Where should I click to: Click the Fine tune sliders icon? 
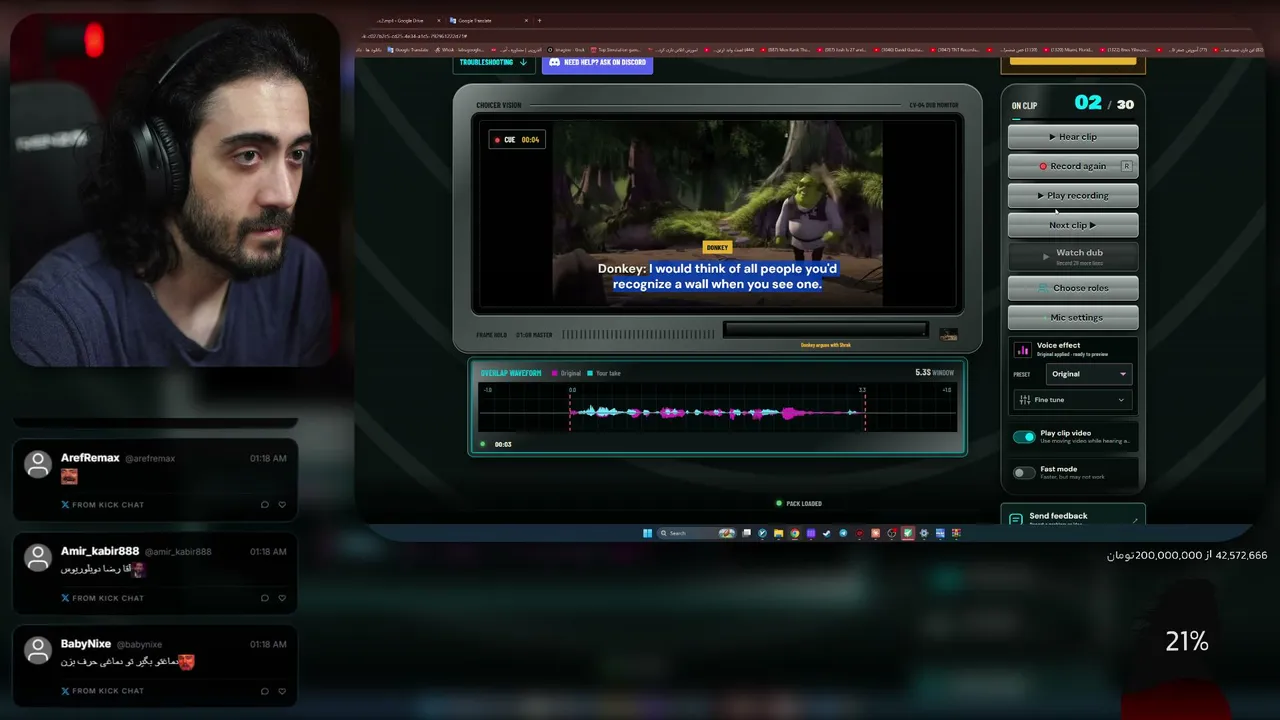click(1024, 400)
